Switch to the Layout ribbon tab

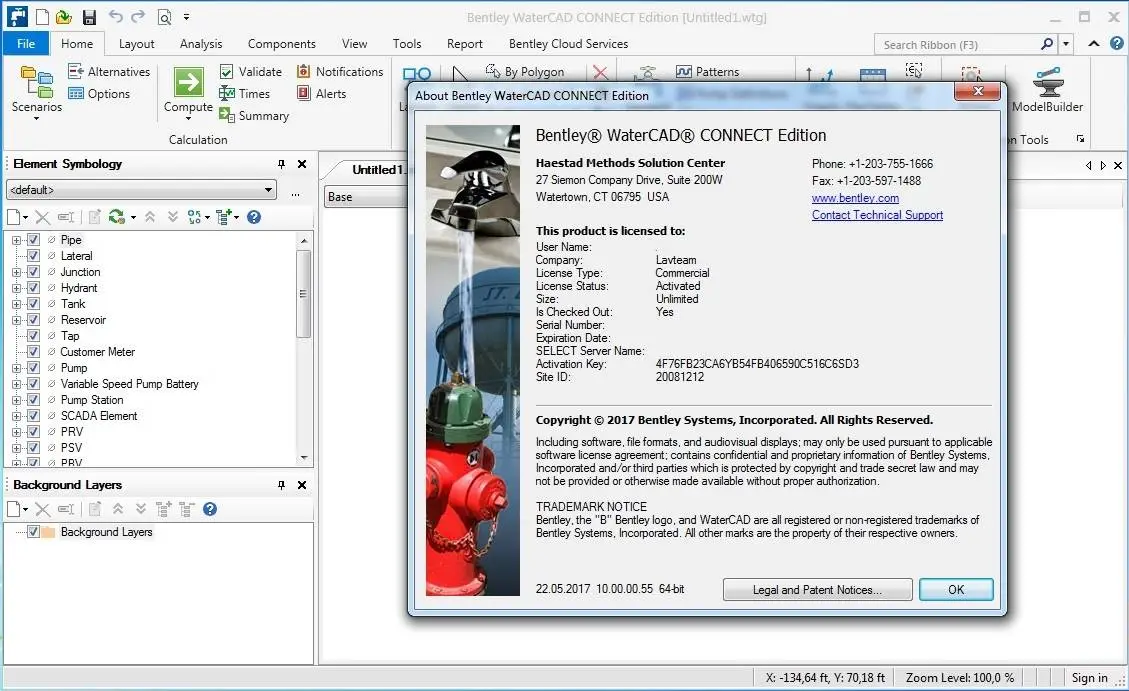coord(136,44)
